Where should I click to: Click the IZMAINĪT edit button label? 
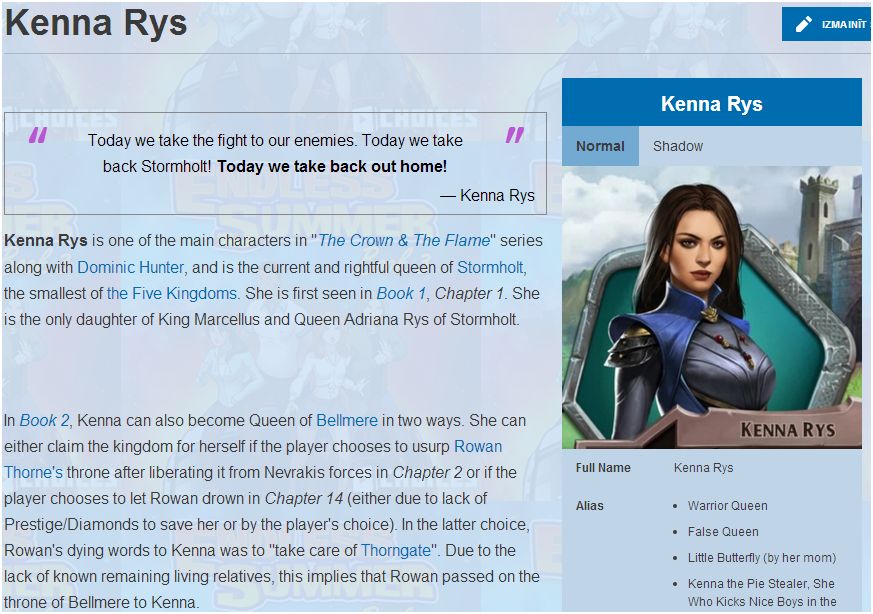pos(843,24)
